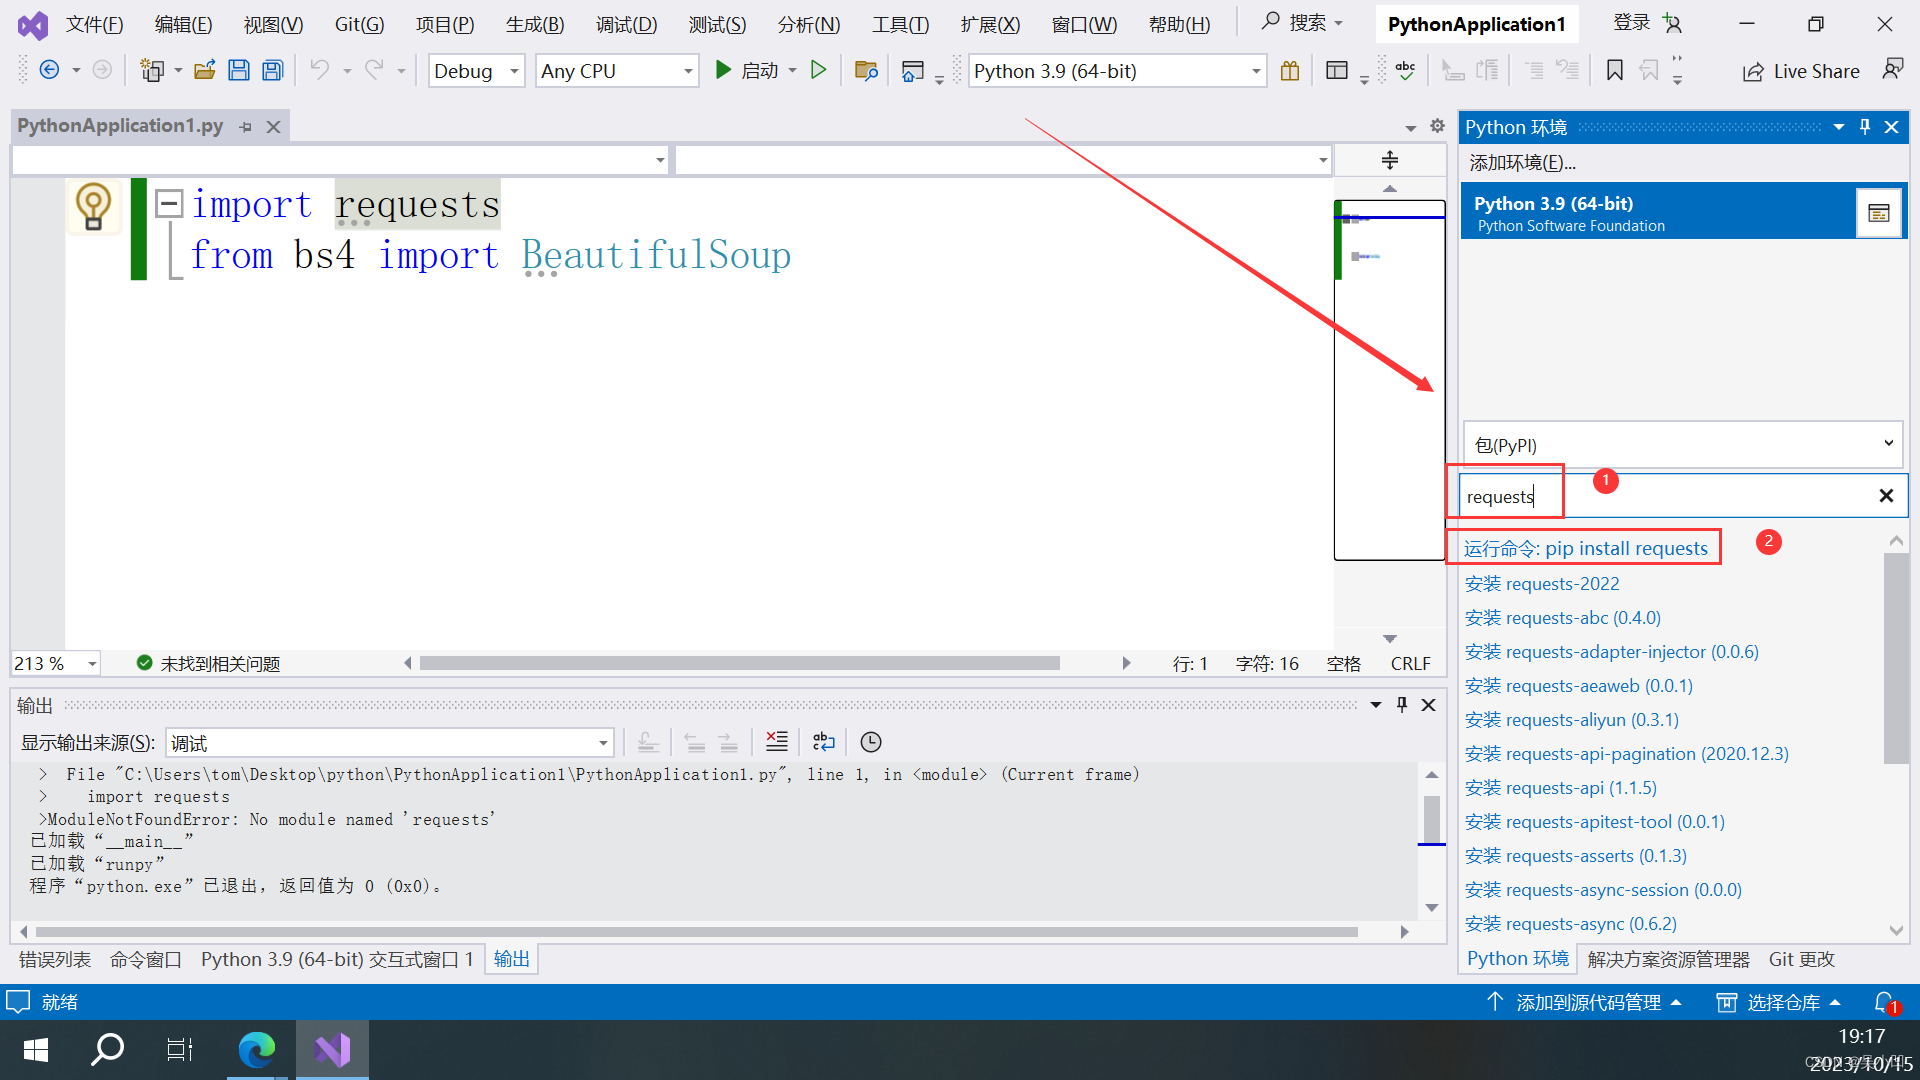
Task: Run without debugging using the hollow play icon
Action: [818, 70]
